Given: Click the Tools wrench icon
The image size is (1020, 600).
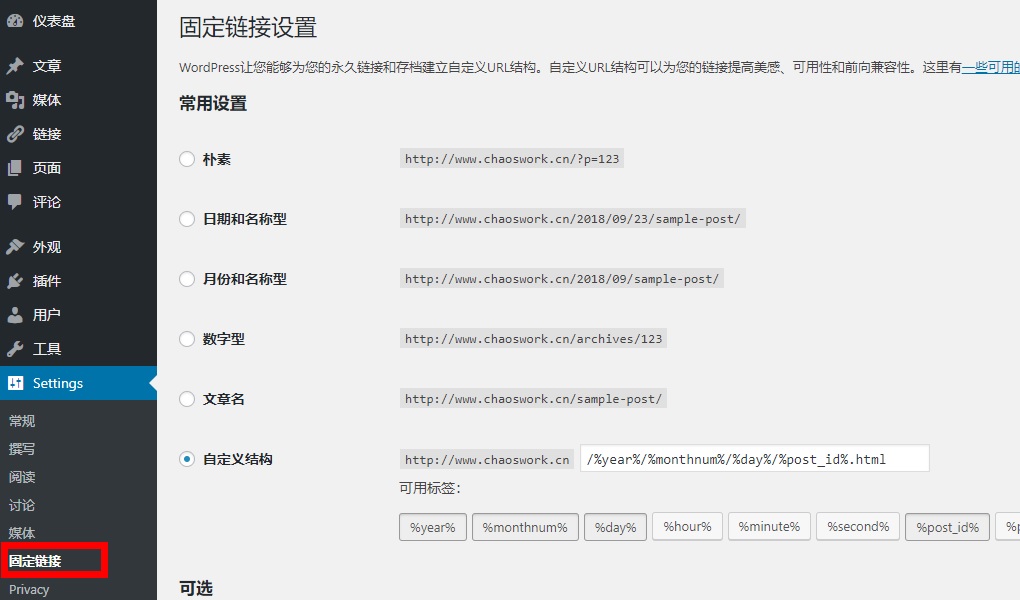Looking at the screenshot, I should (15, 349).
